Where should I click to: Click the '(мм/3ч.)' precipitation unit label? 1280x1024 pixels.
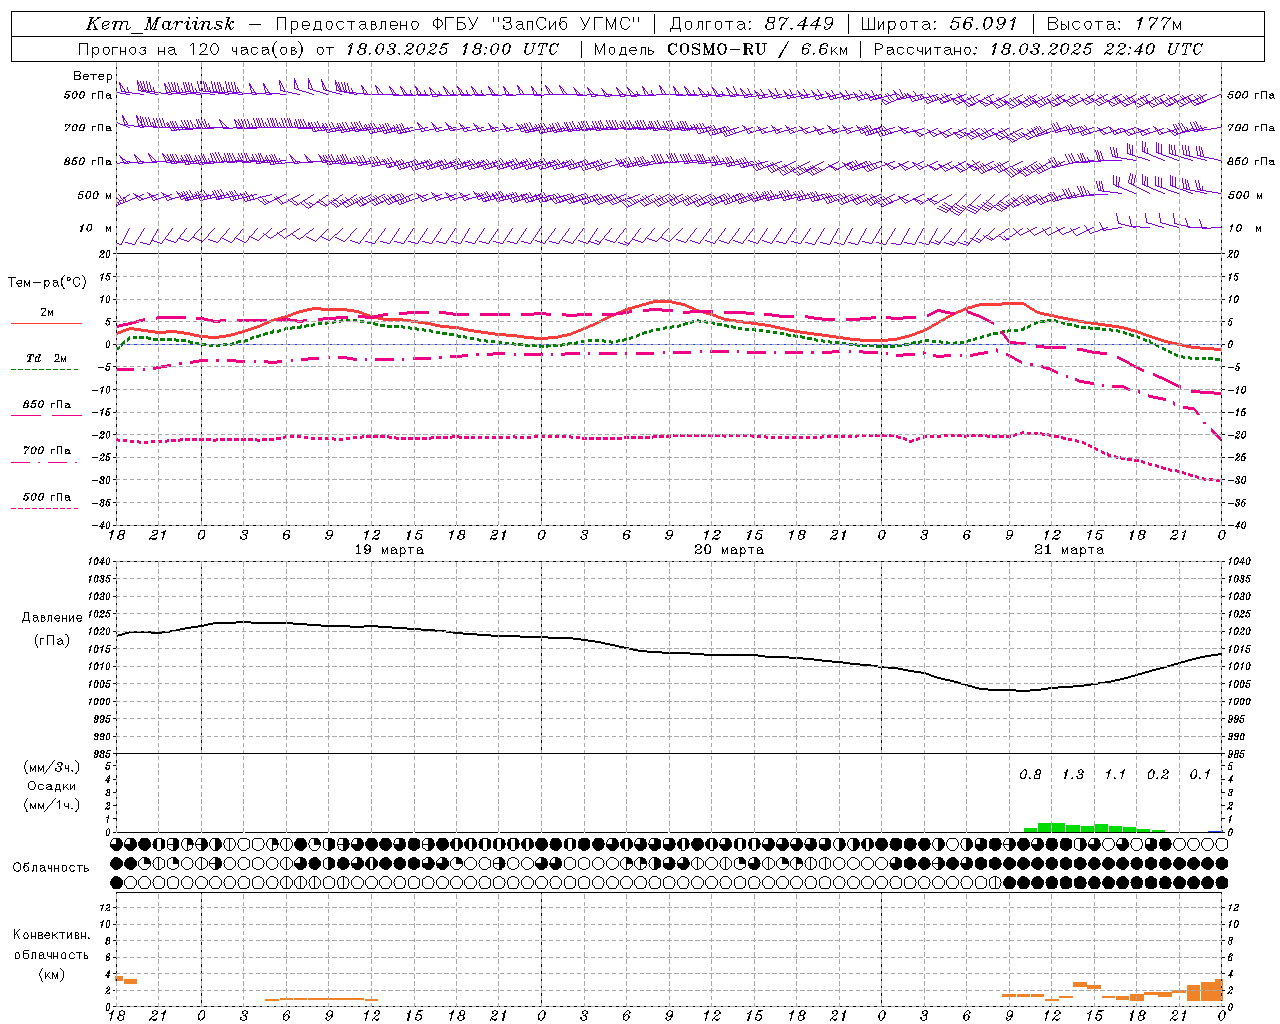click(52, 768)
